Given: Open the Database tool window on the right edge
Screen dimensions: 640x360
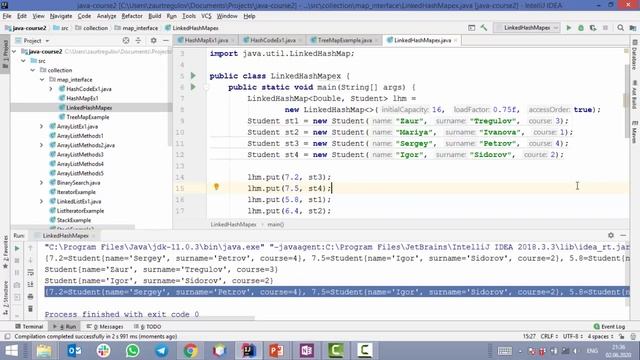Looking at the screenshot, I should pyautogui.click(x=634, y=56).
